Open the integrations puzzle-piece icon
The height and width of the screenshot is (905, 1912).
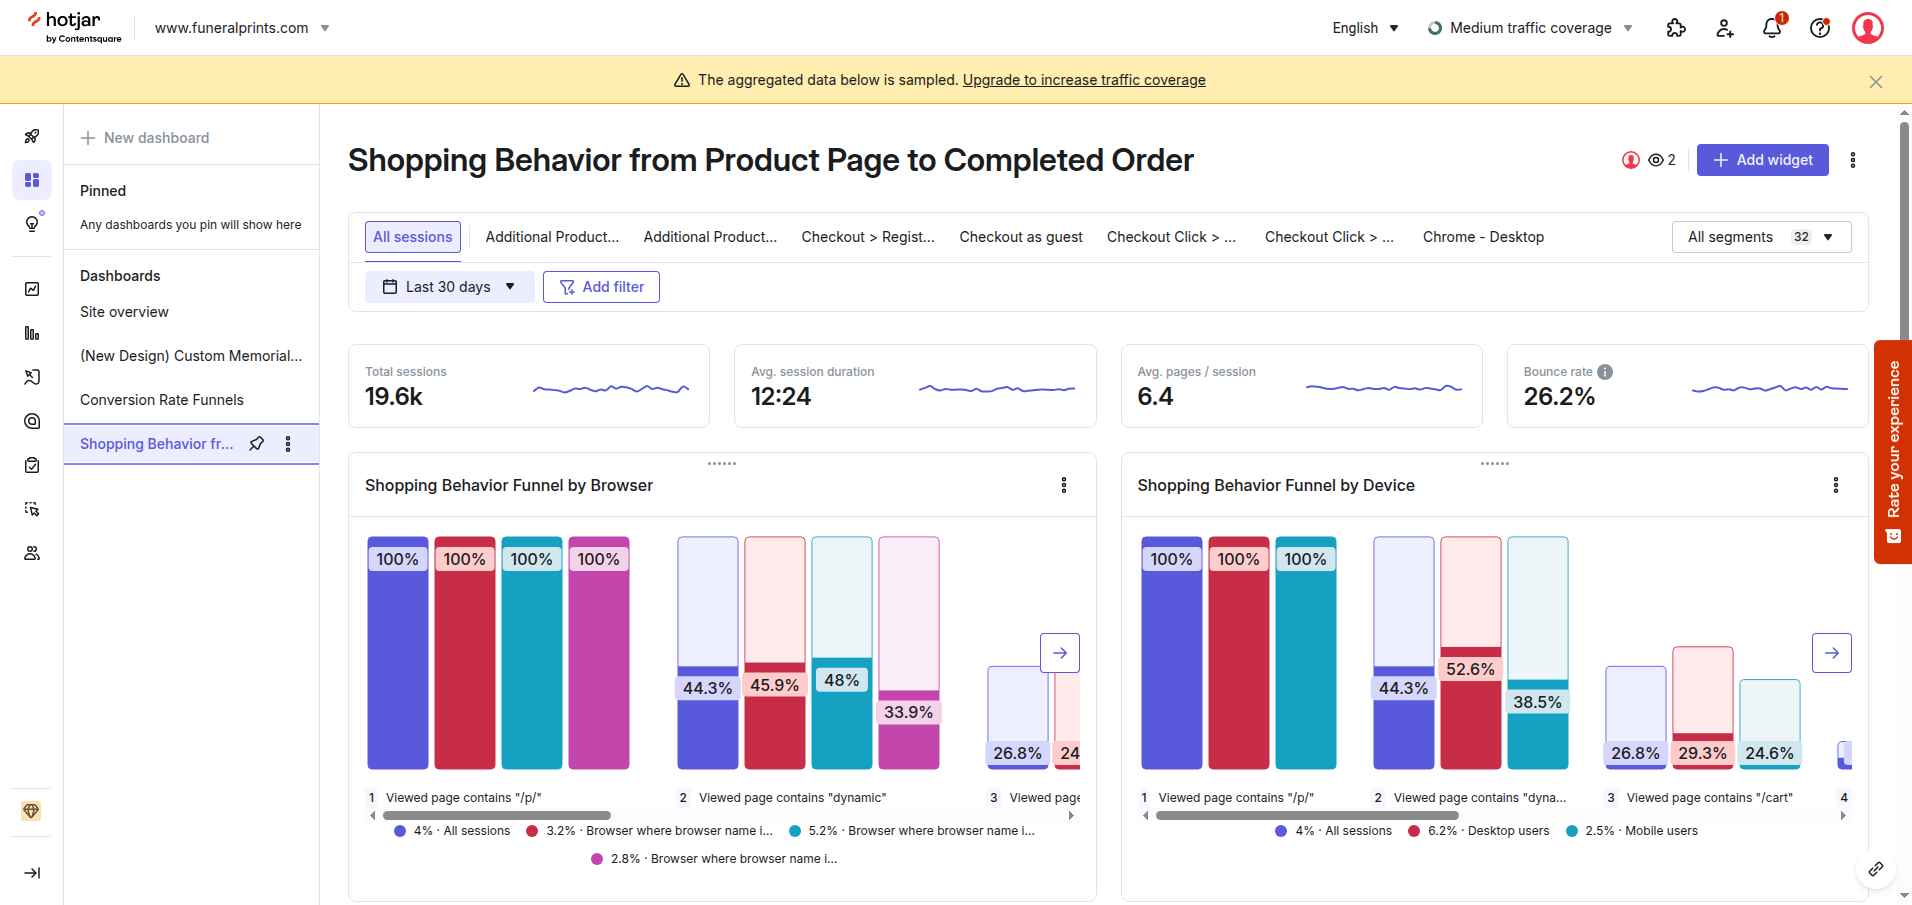pos(1677,28)
